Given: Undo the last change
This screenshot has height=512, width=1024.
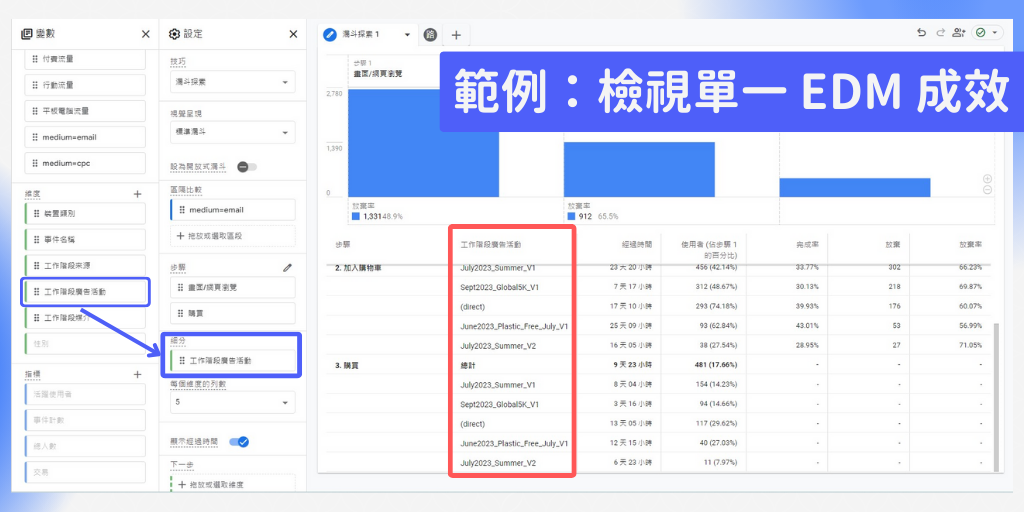Looking at the screenshot, I should pyautogui.click(x=921, y=33).
